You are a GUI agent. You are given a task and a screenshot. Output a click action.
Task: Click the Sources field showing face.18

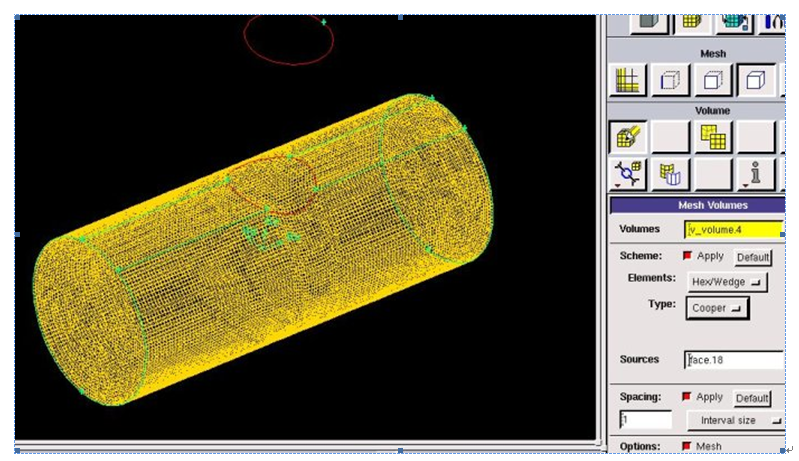click(733, 359)
